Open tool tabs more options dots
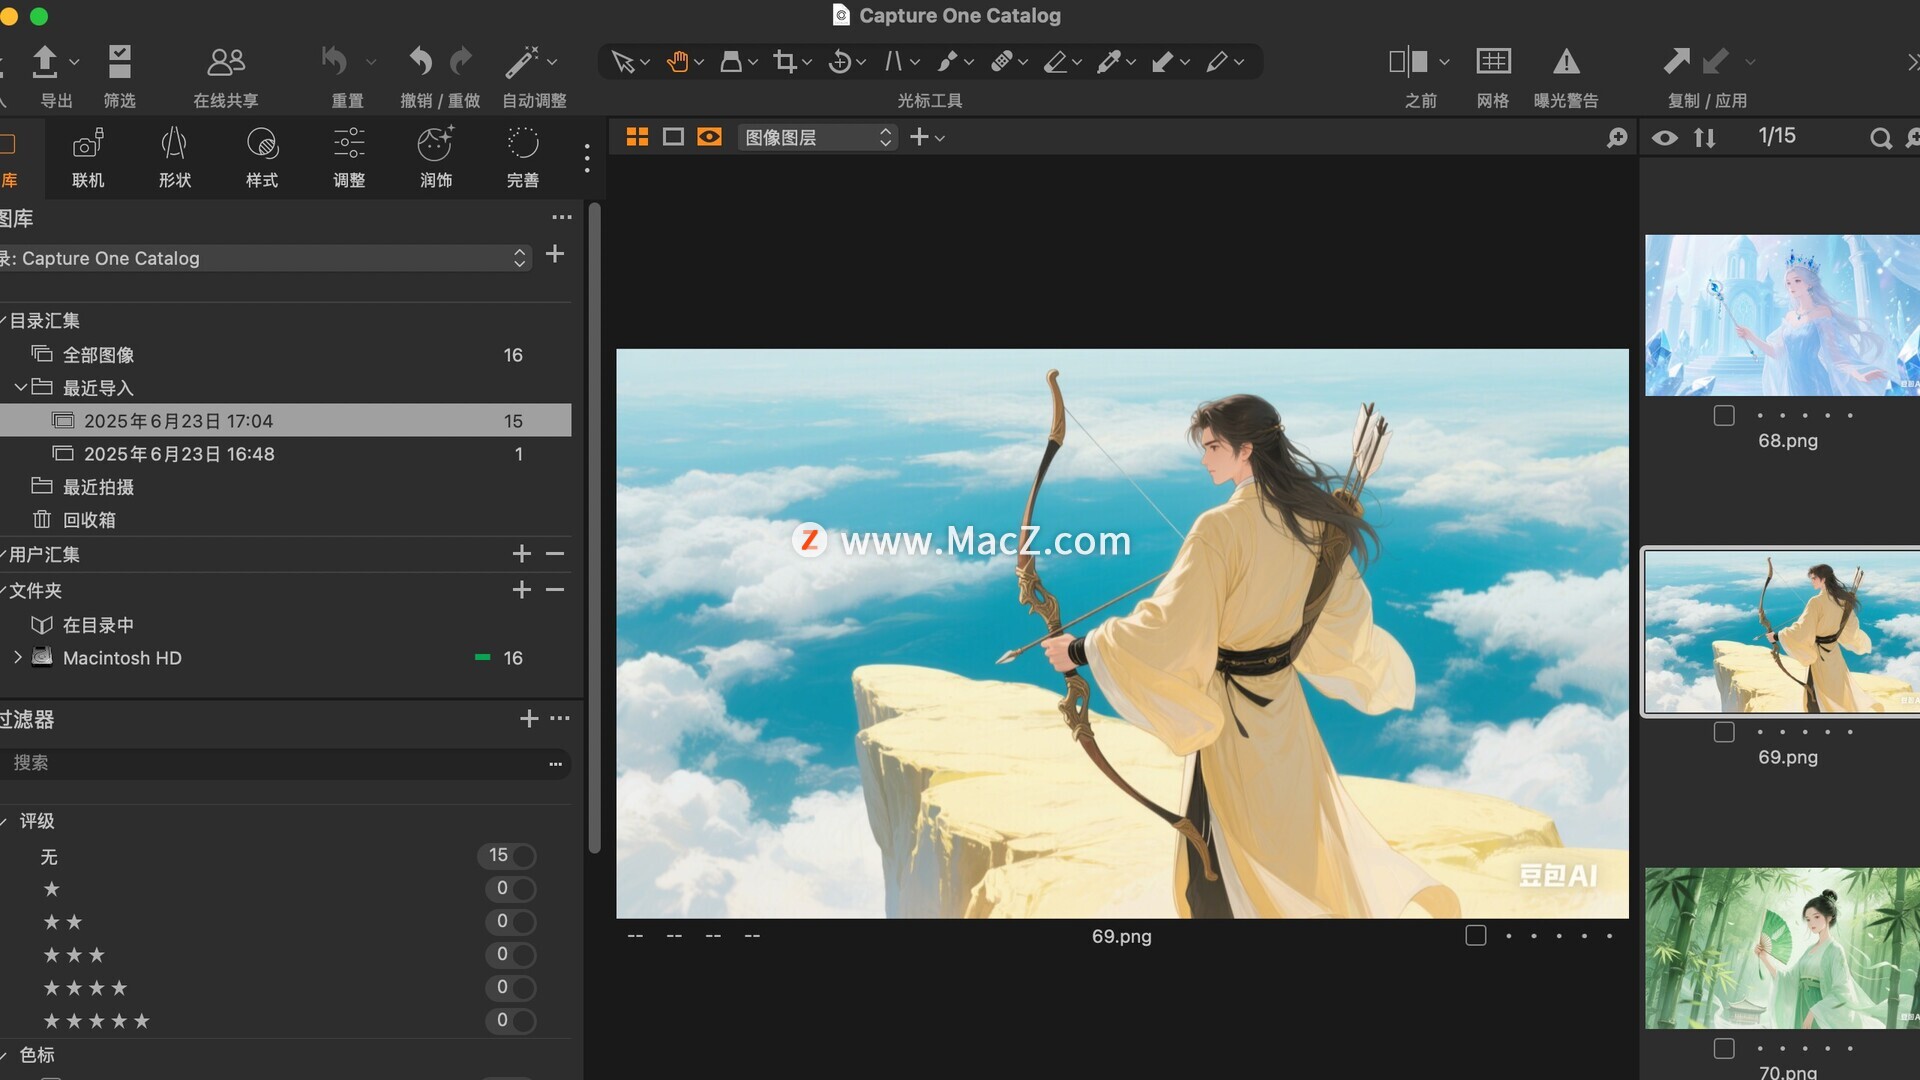This screenshot has height=1080, width=1920. 587,158
